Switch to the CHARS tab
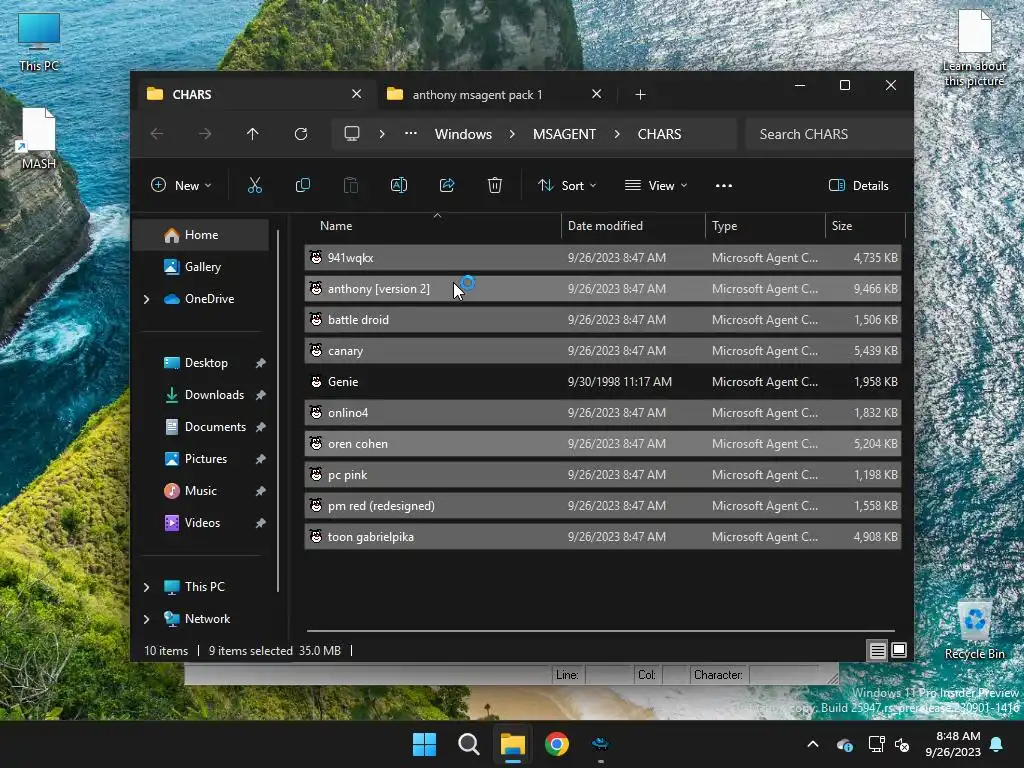This screenshot has height=768, width=1024. [x=255, y=94]
